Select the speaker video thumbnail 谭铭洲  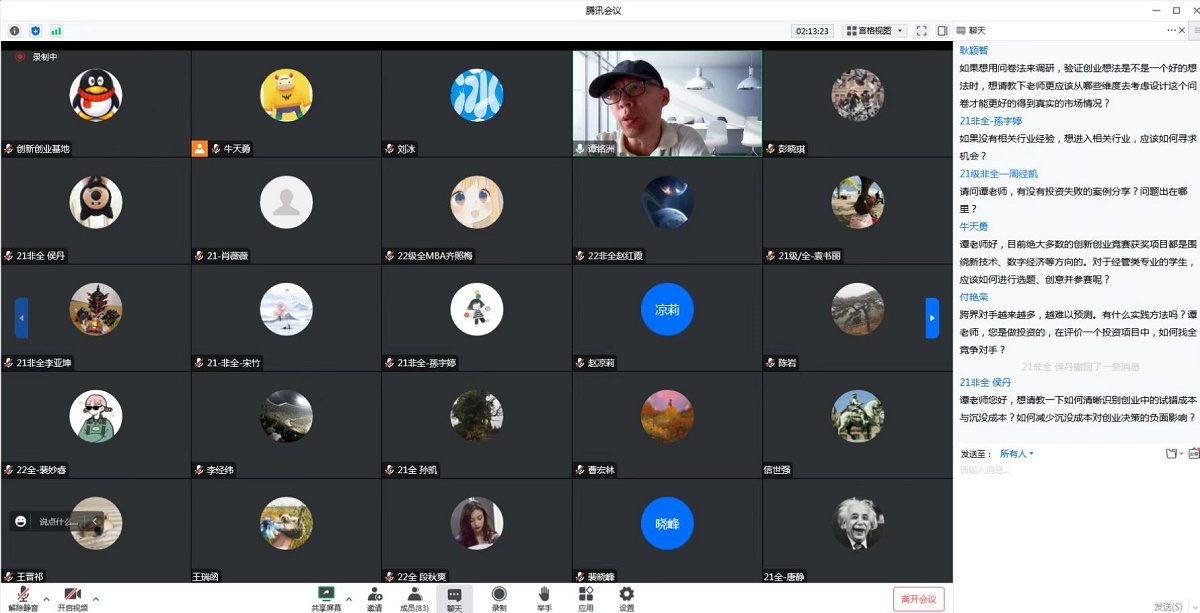click(x=667, y=103)
